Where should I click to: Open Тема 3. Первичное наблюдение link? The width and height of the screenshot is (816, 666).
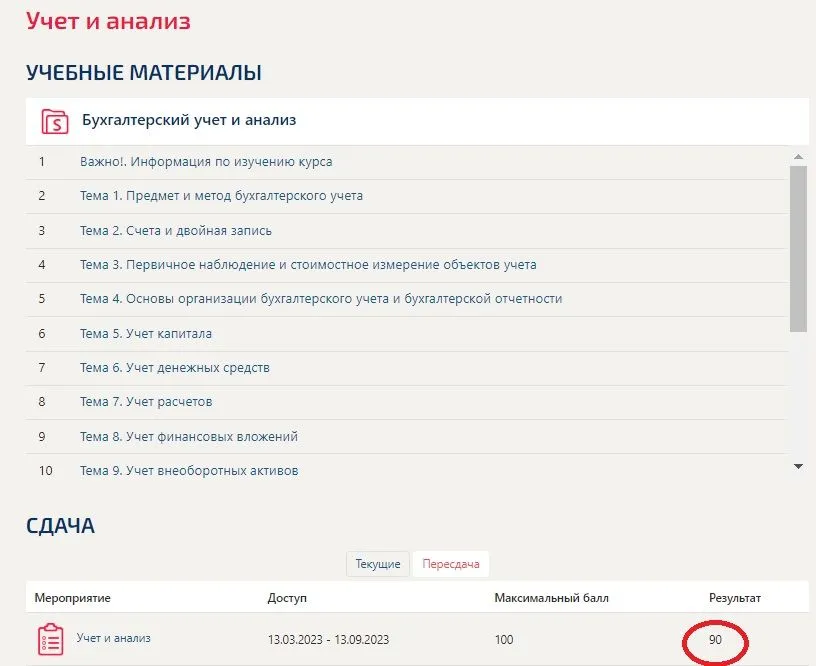pos(308,265)
